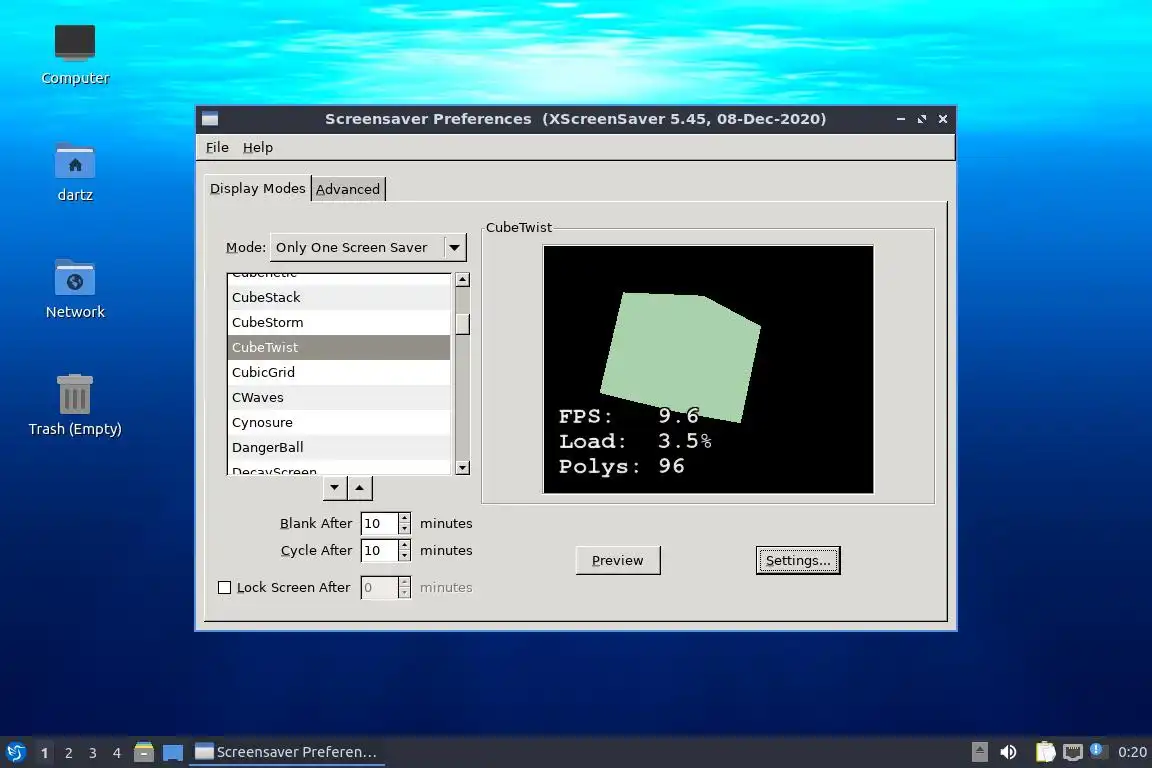Select CWaves in the screensaver list

339,398
